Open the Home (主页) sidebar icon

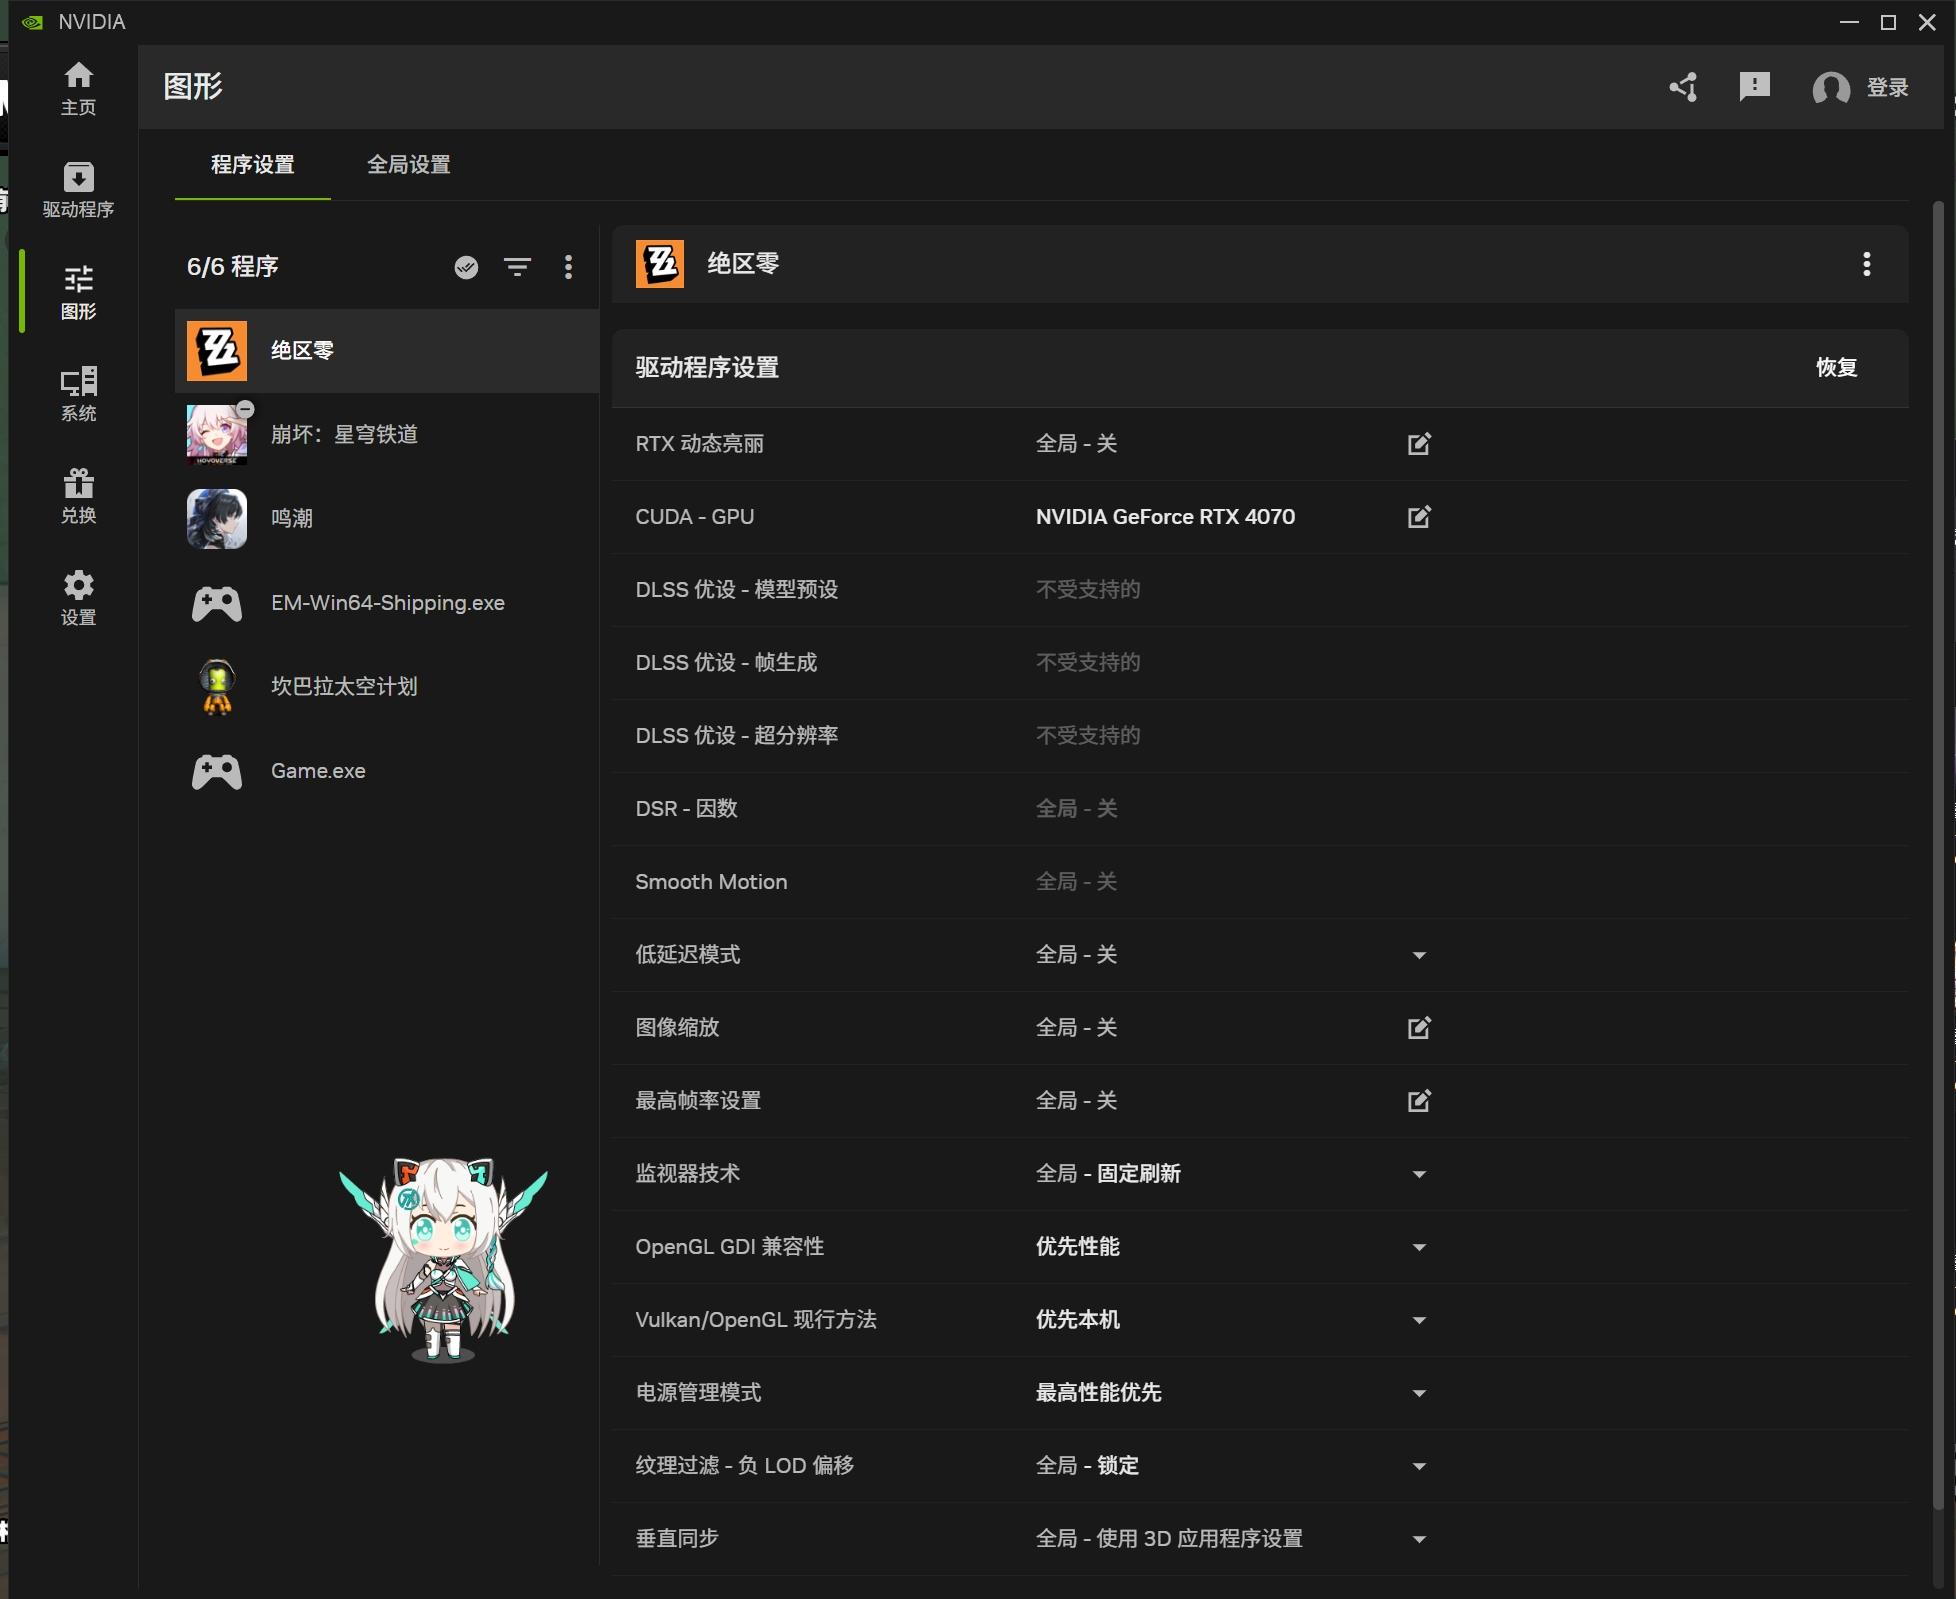[x=78, y=88]
